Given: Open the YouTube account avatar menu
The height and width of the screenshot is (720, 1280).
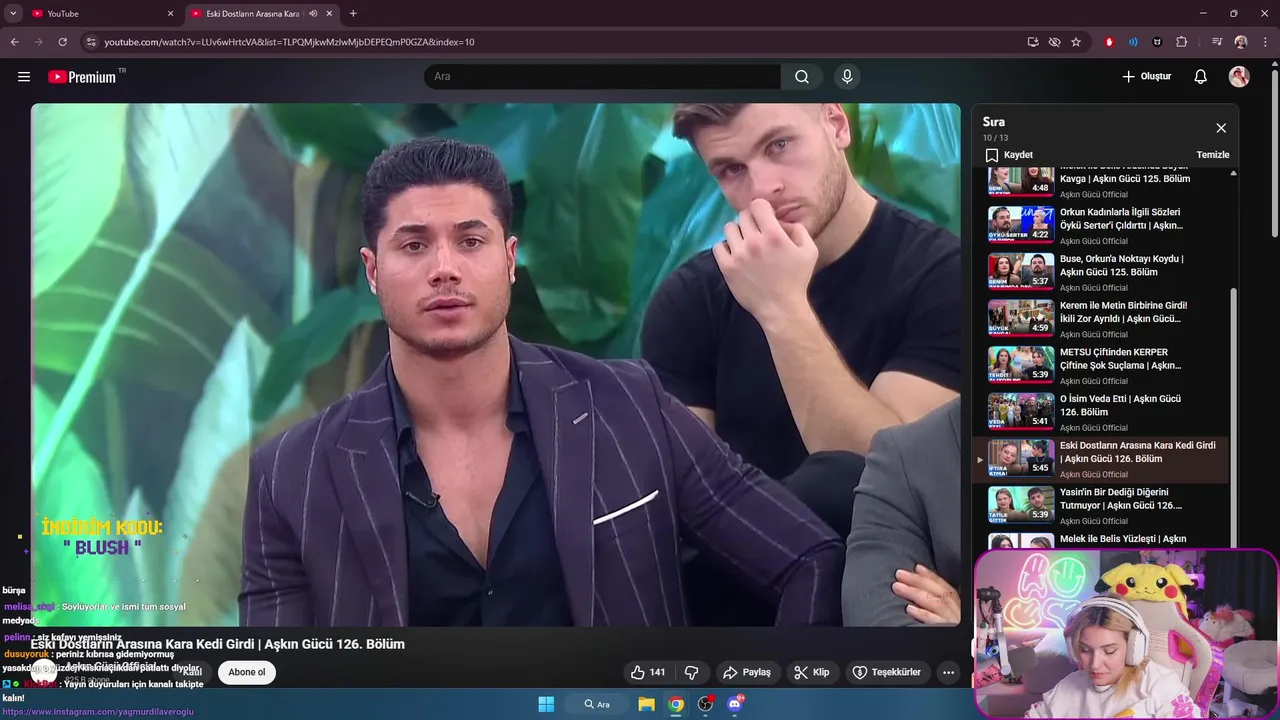Looking at the screenshot, I should point(1239,77).
